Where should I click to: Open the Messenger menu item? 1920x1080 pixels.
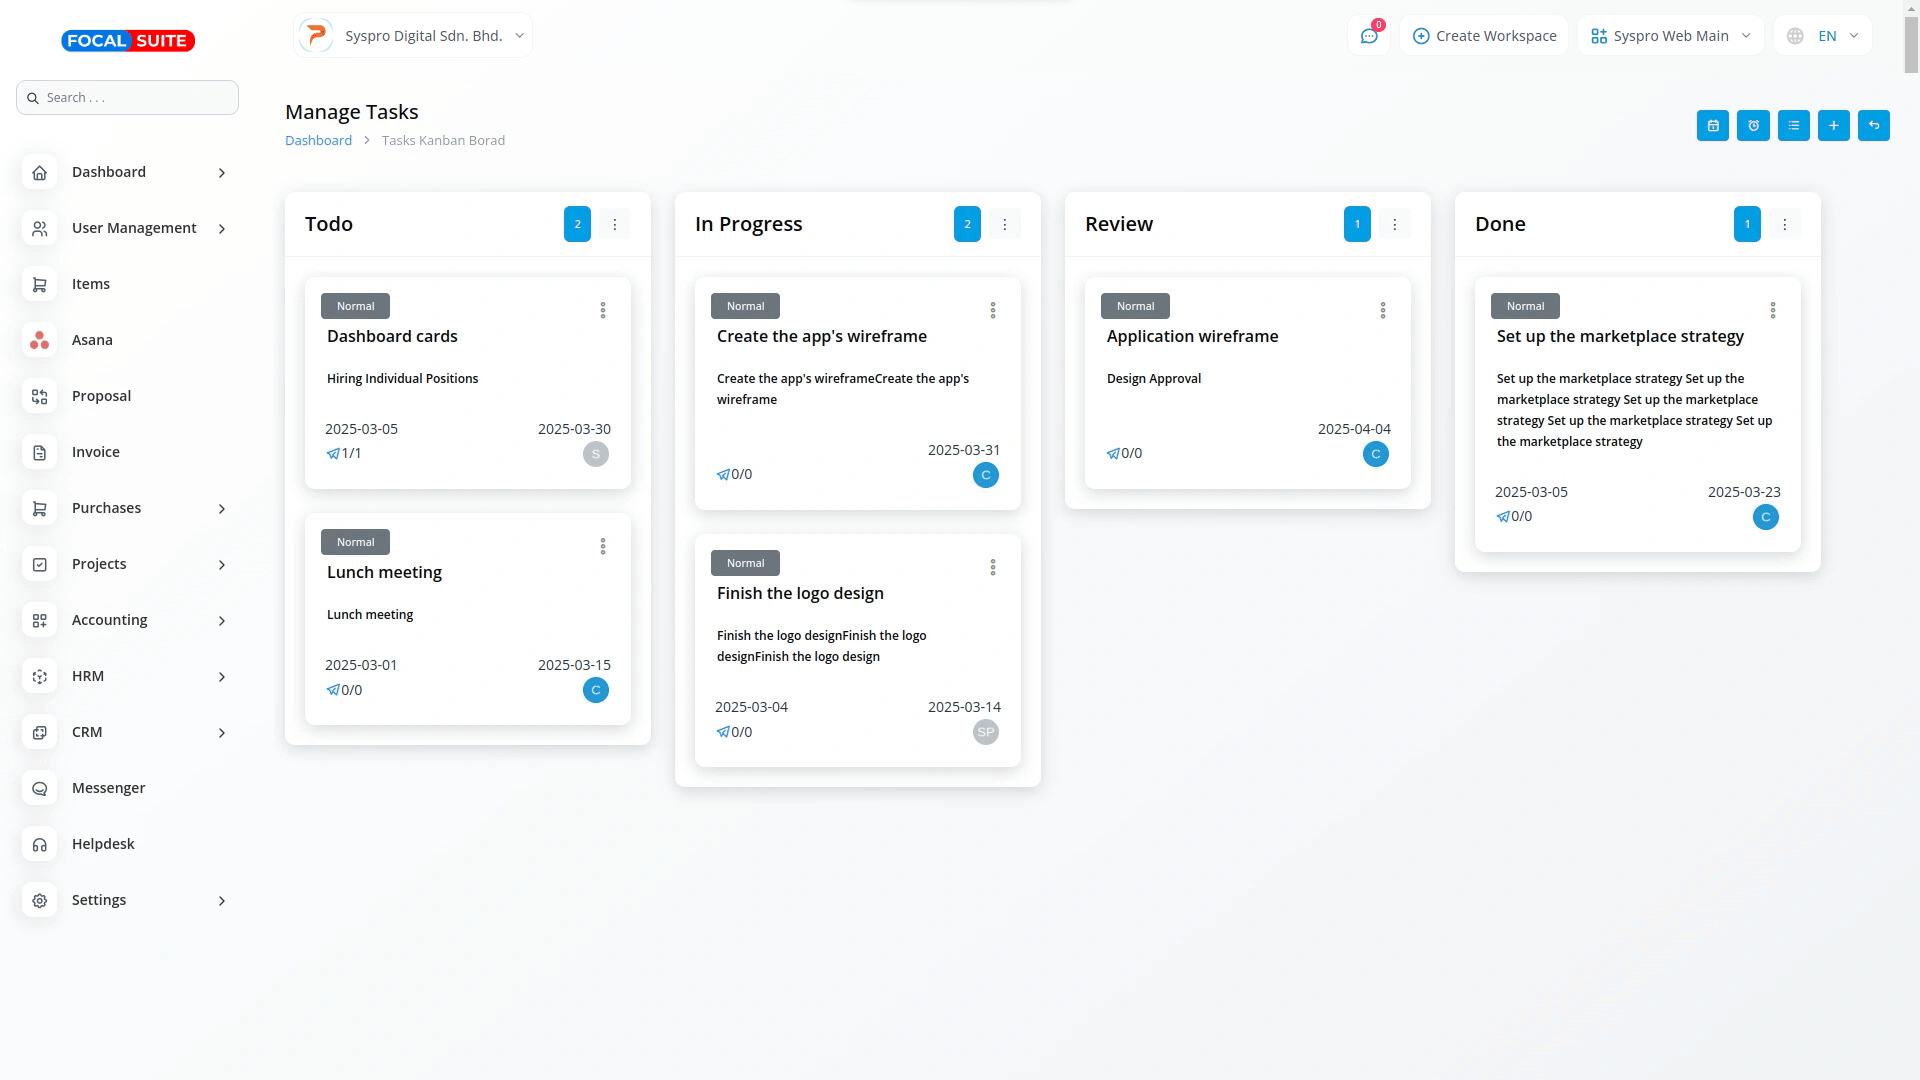point(108,788)
